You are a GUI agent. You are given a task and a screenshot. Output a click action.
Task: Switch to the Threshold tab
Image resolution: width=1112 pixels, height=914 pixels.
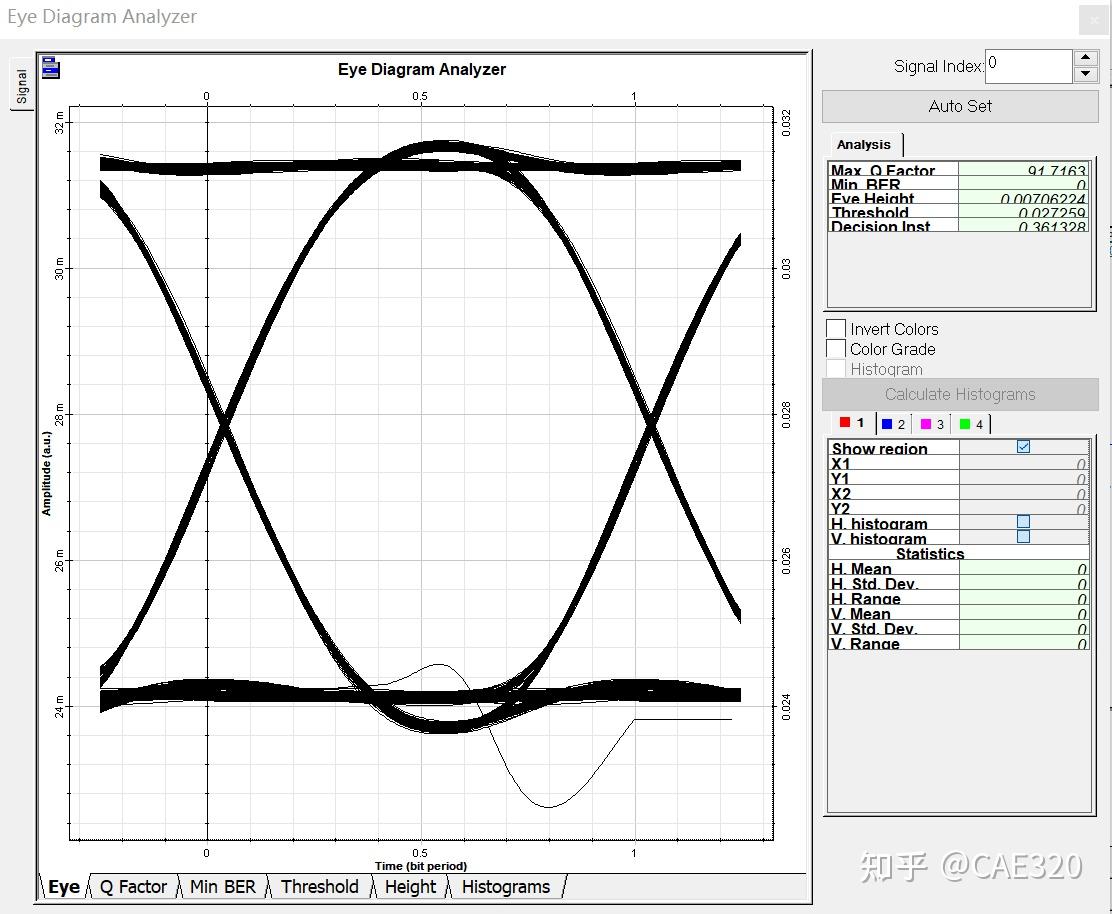[x=319, y=887]
